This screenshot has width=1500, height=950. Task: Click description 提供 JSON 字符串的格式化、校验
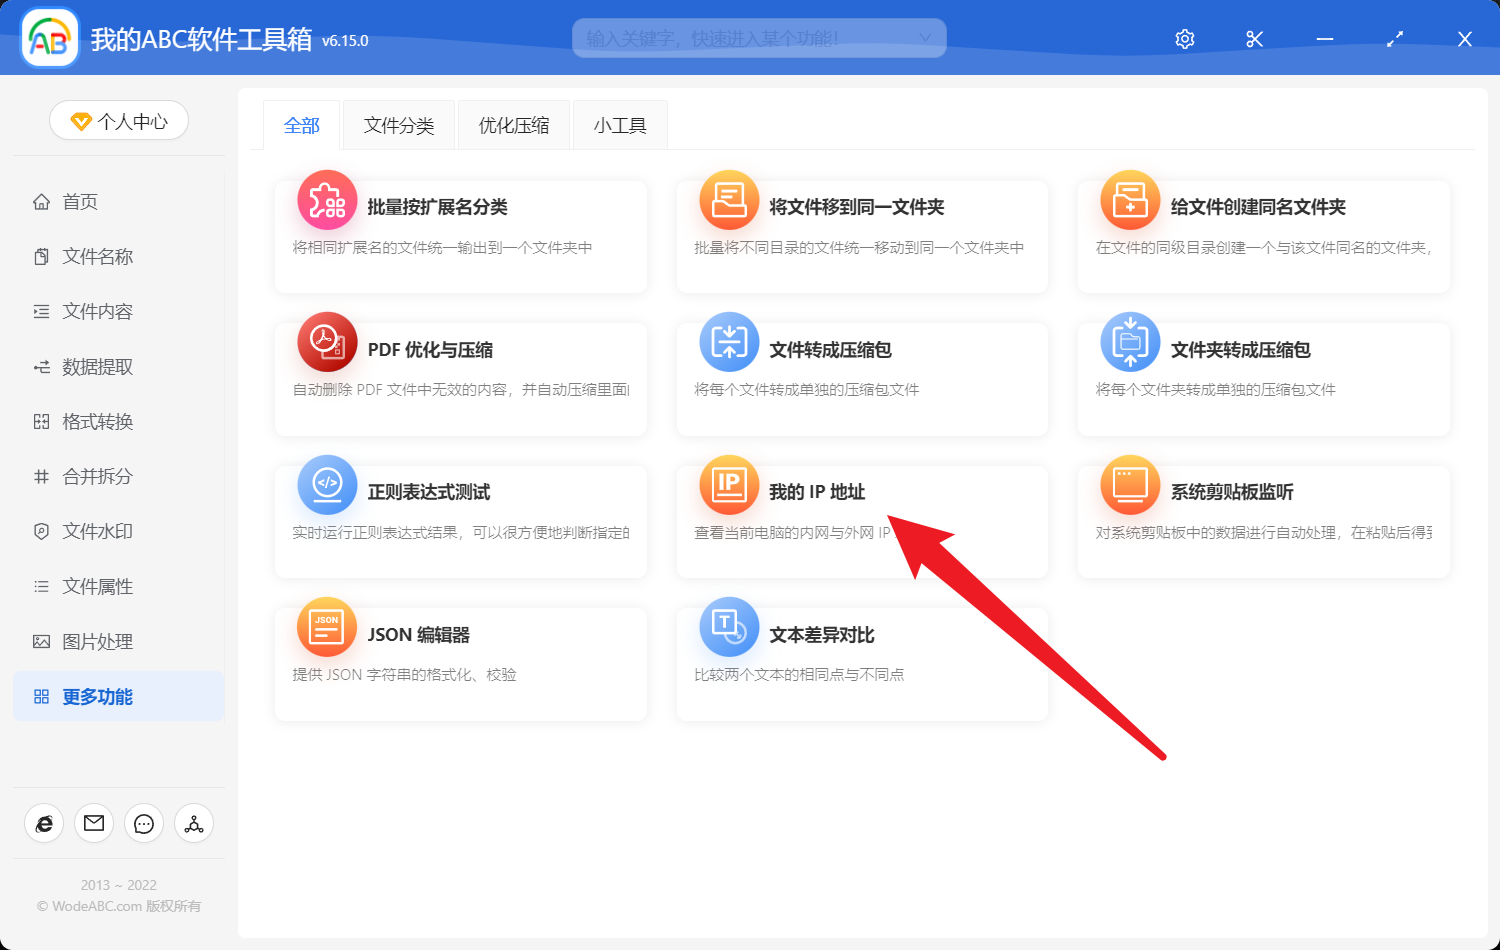[x=404, y=675]
